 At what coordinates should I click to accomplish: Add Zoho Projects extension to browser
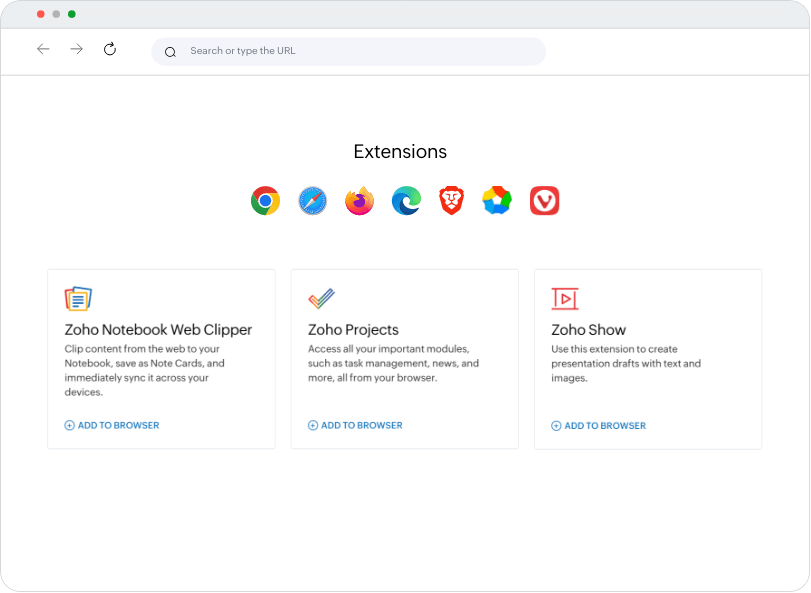355,425
